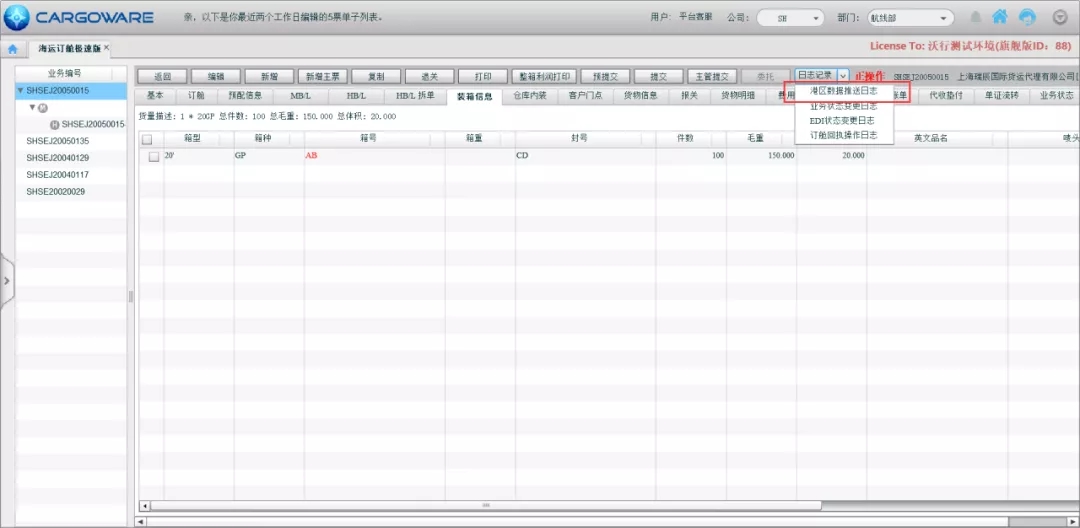Switch to the 订舱 tab
Viewport: 1080px width, 528px height.
click(196, 96)
